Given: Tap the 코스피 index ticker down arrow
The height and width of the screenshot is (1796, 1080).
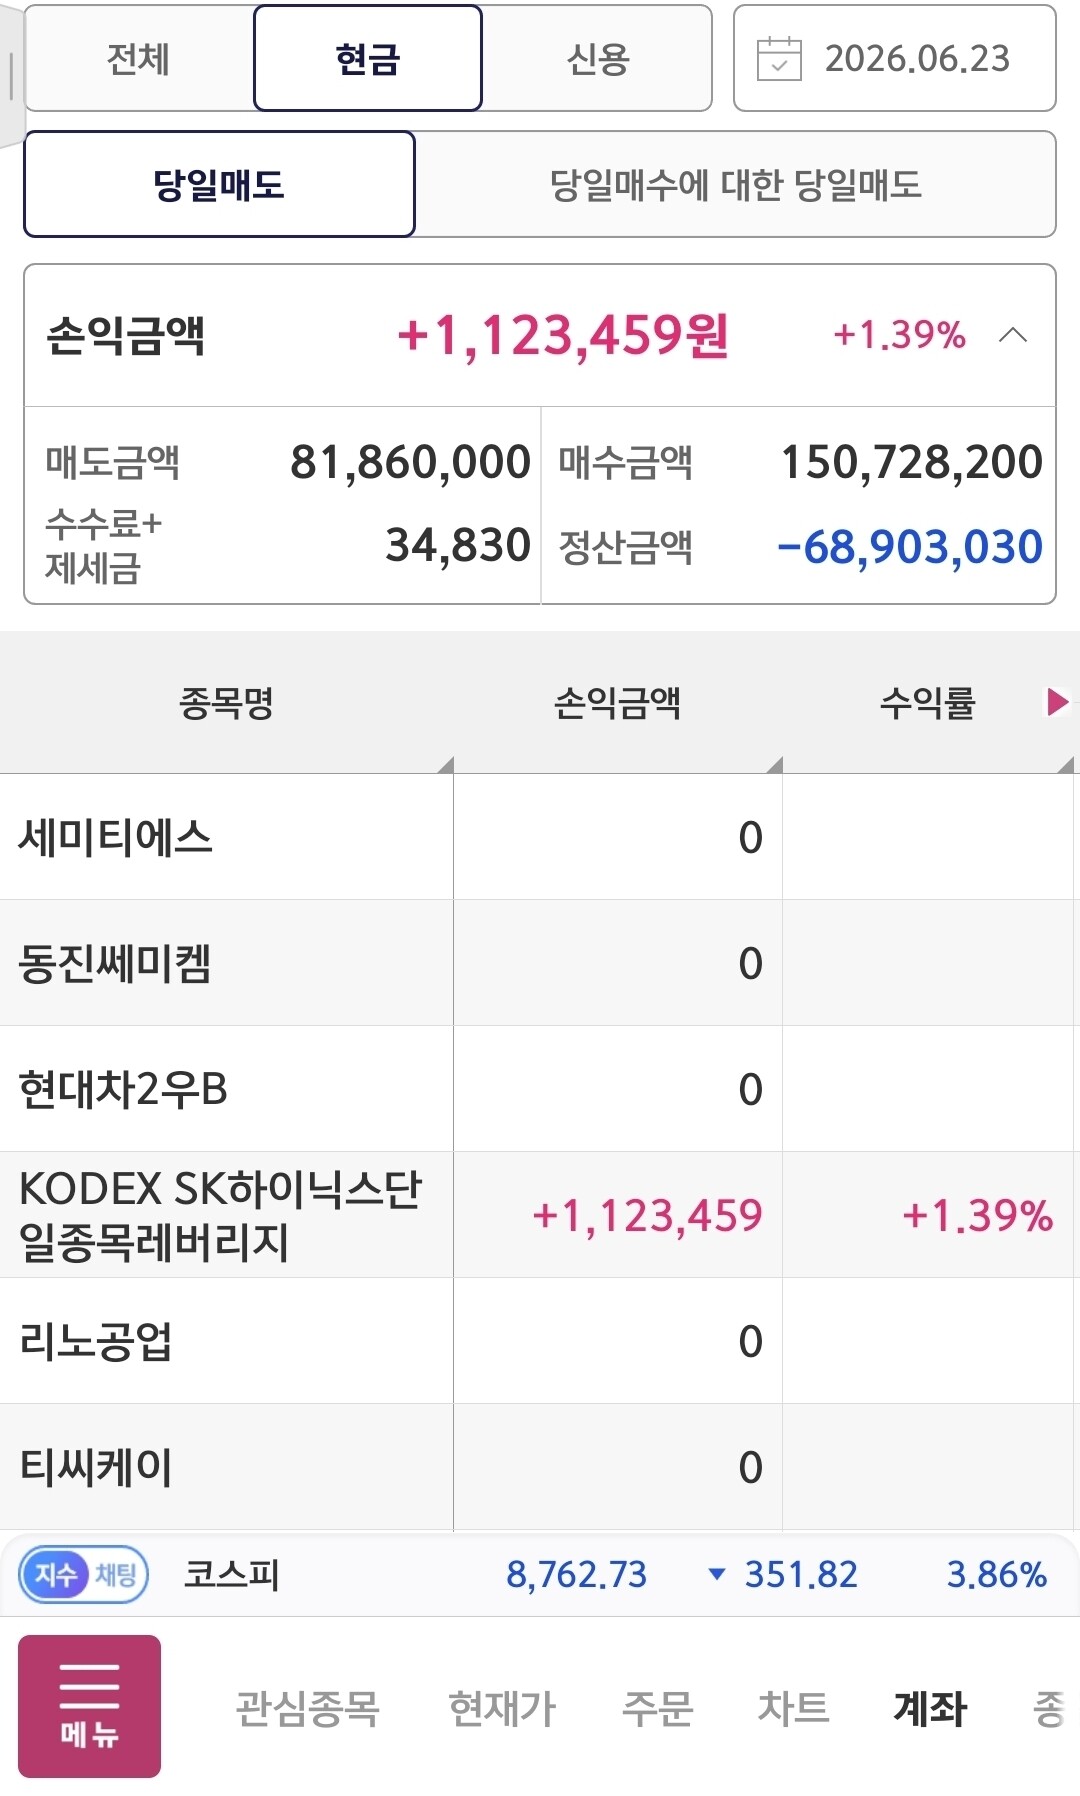Looking at the screenshot, I should 716,1574.
